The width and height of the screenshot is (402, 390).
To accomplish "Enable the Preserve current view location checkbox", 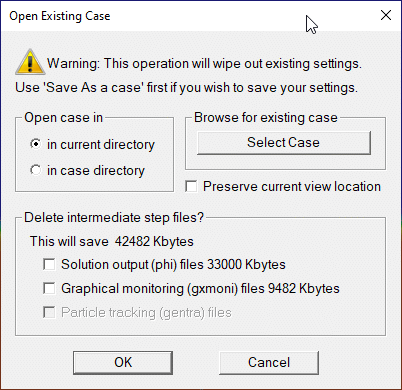I will [191, 186].
